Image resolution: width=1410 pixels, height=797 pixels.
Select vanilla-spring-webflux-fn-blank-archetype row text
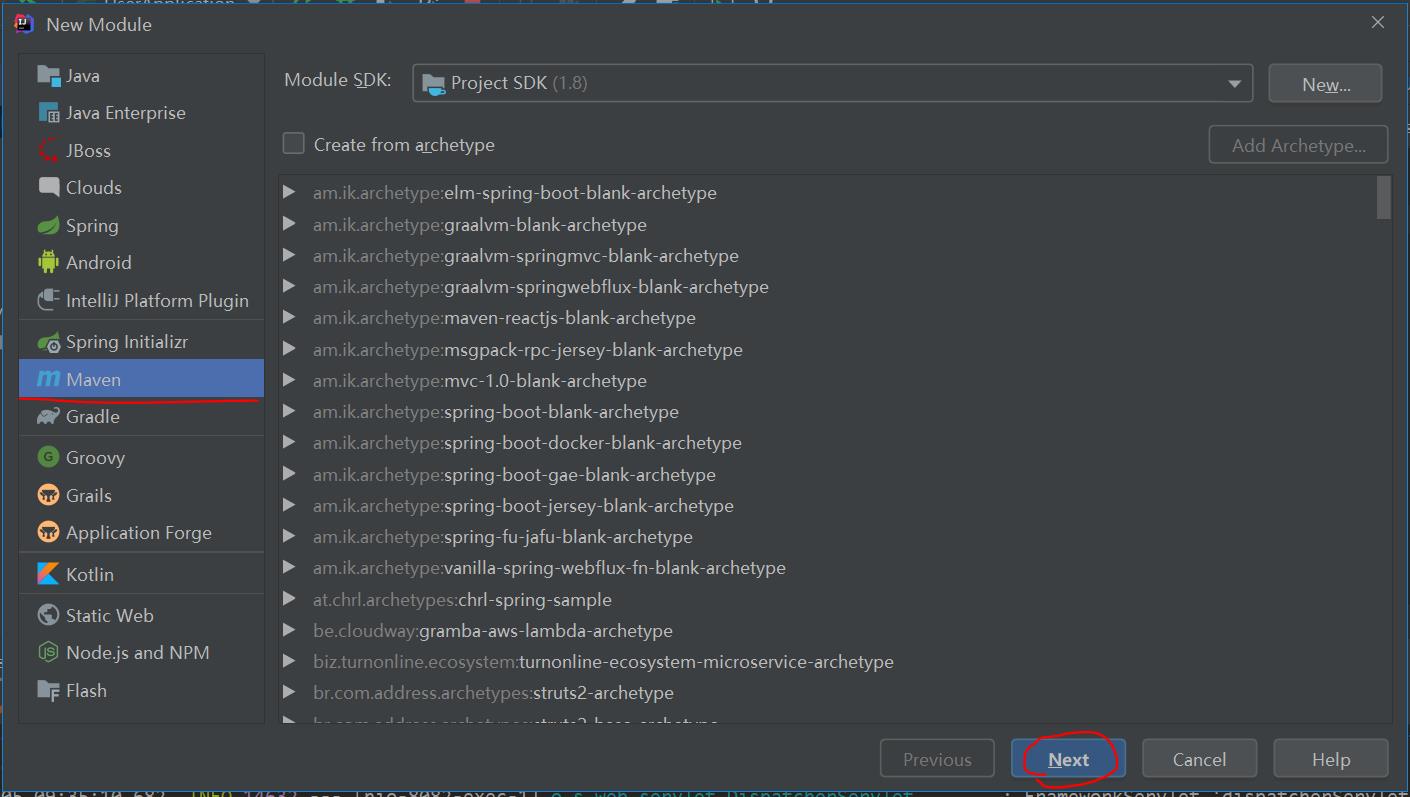[549, 568]
